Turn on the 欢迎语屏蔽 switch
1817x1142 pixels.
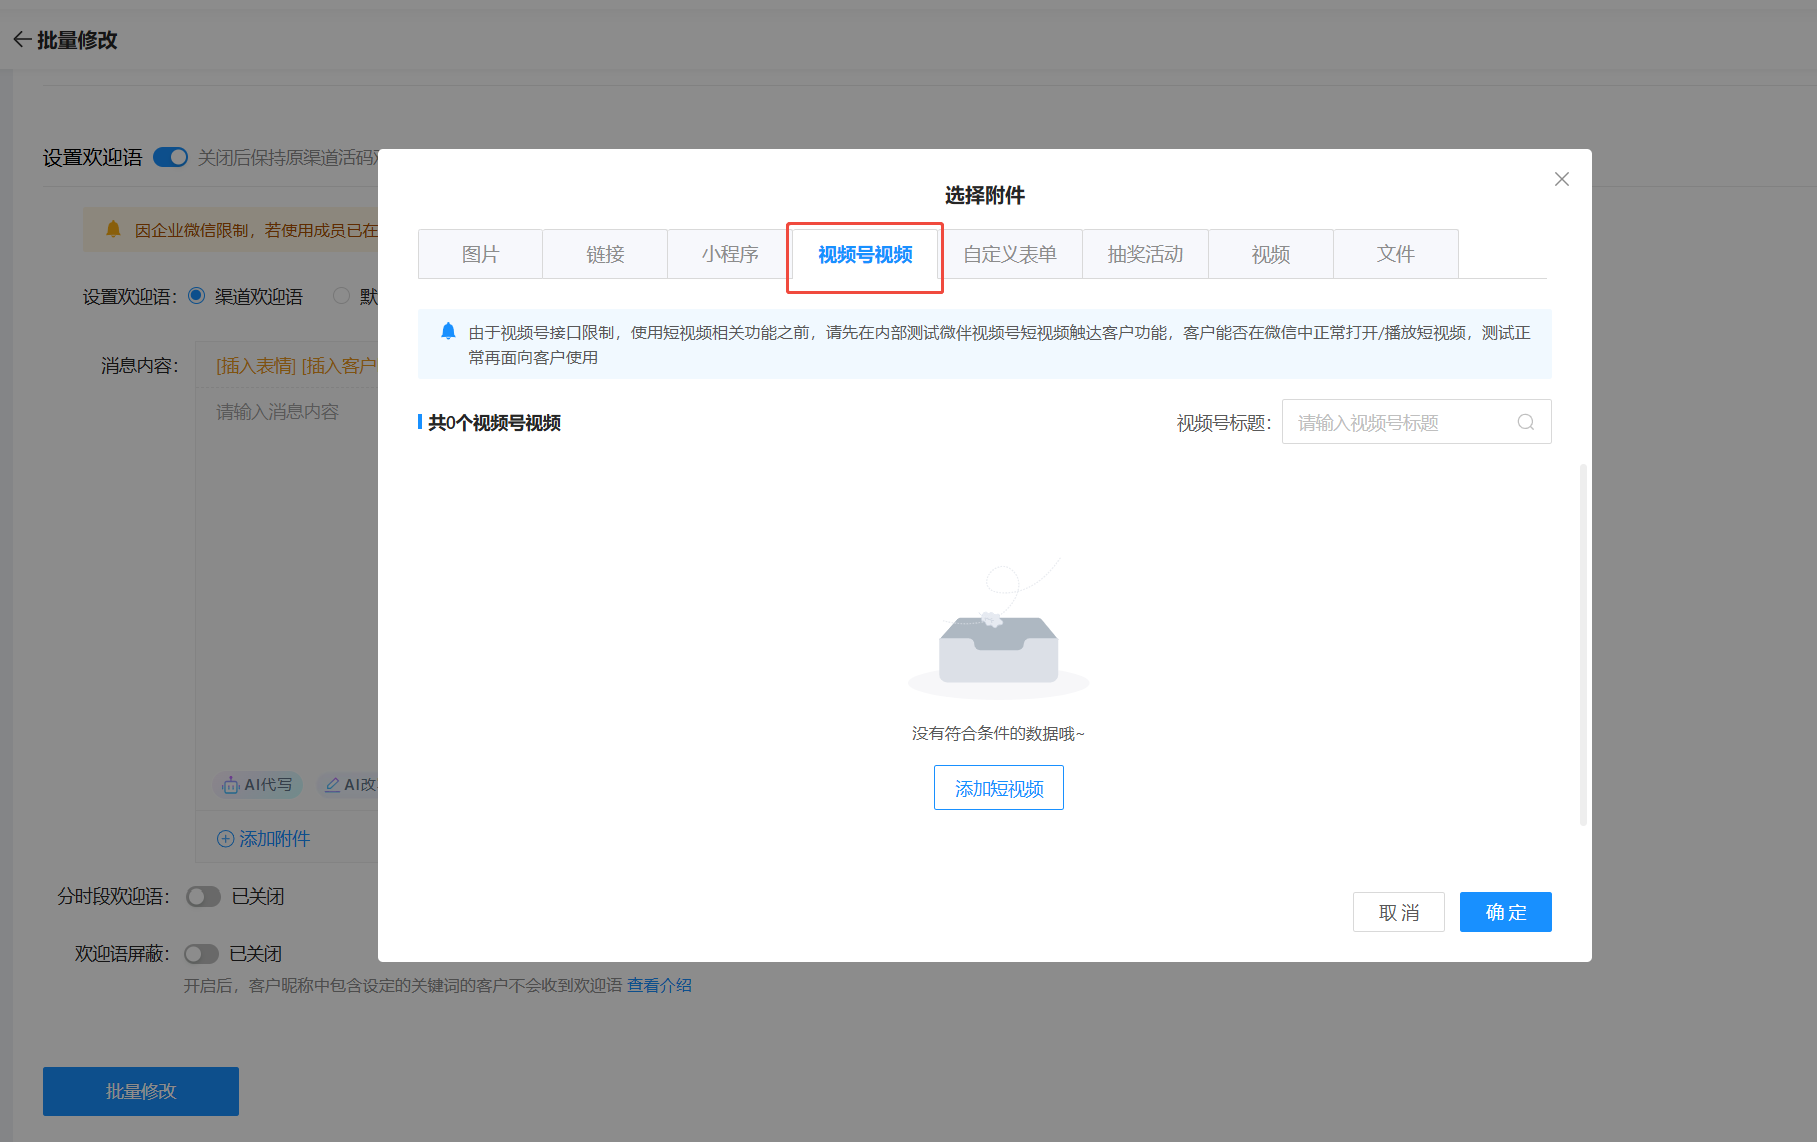[x=201, y=954]
